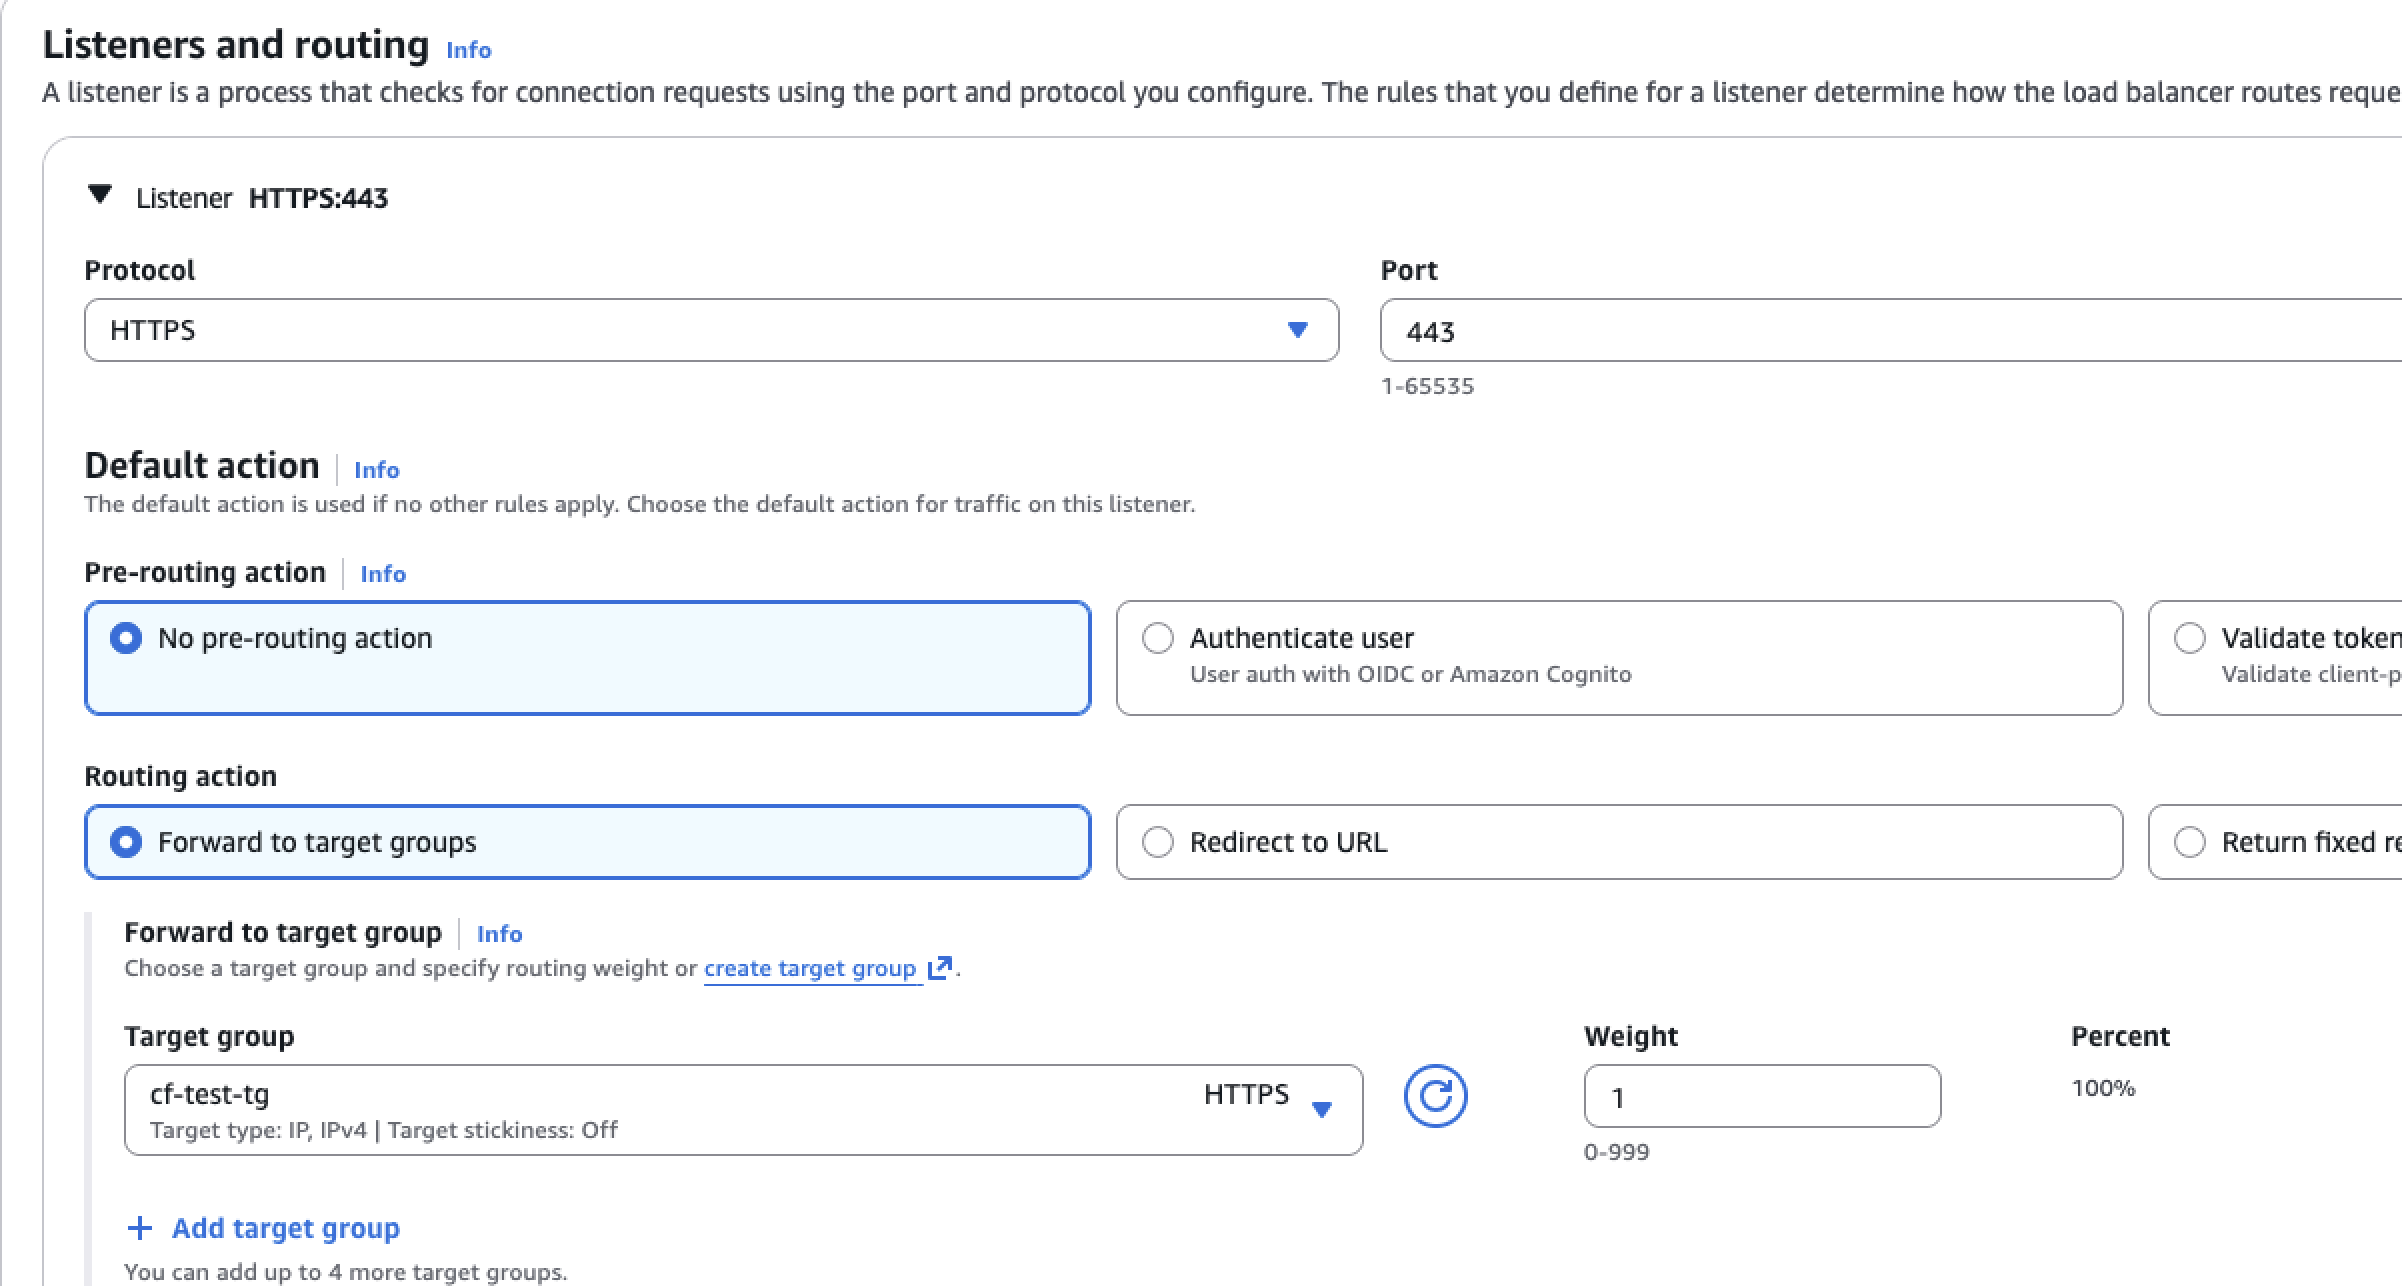The image size is (2402, 1286).
Task: Open the Protocol dropdown showing HTTPS
Action: (x=711, y=330)
